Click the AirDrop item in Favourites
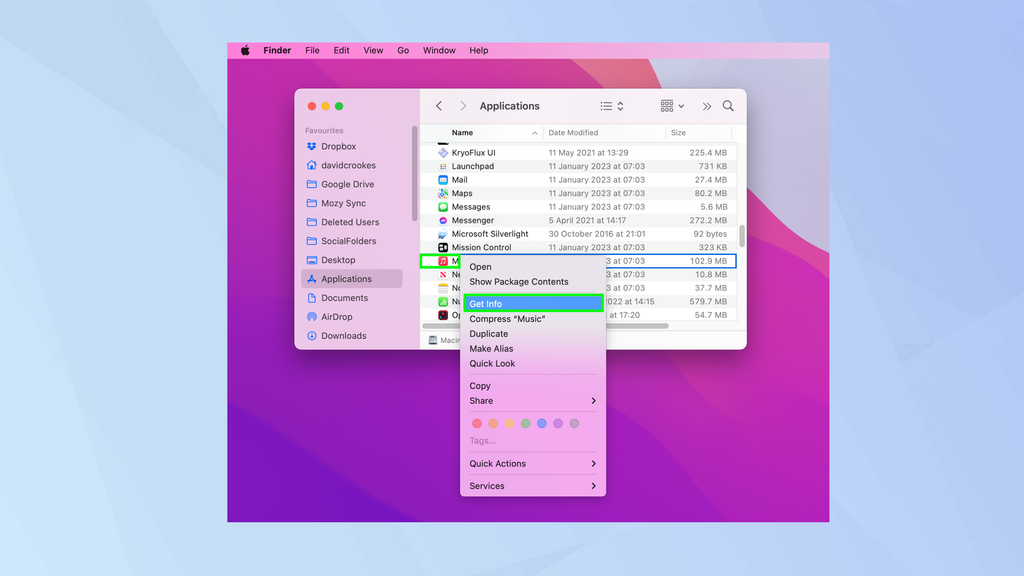The width and height of the screenshot is (1024, 576). pyautogui.click(x=336, y=317)
